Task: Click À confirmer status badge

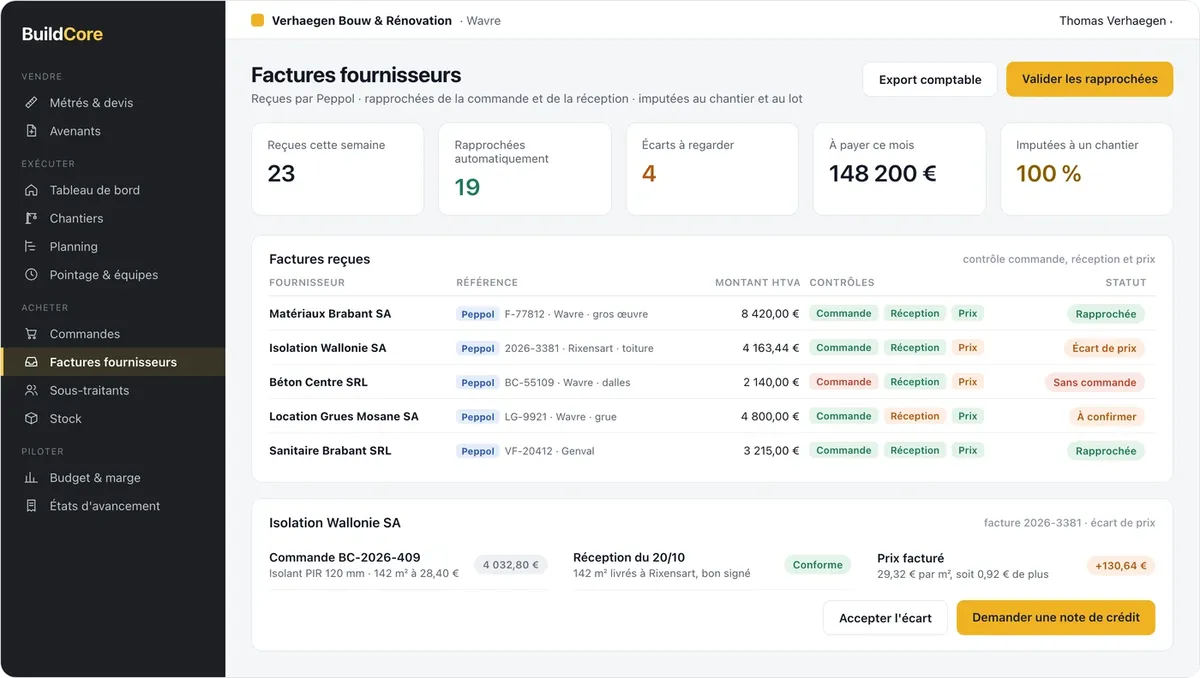Action: click(x=1107, y=416)
